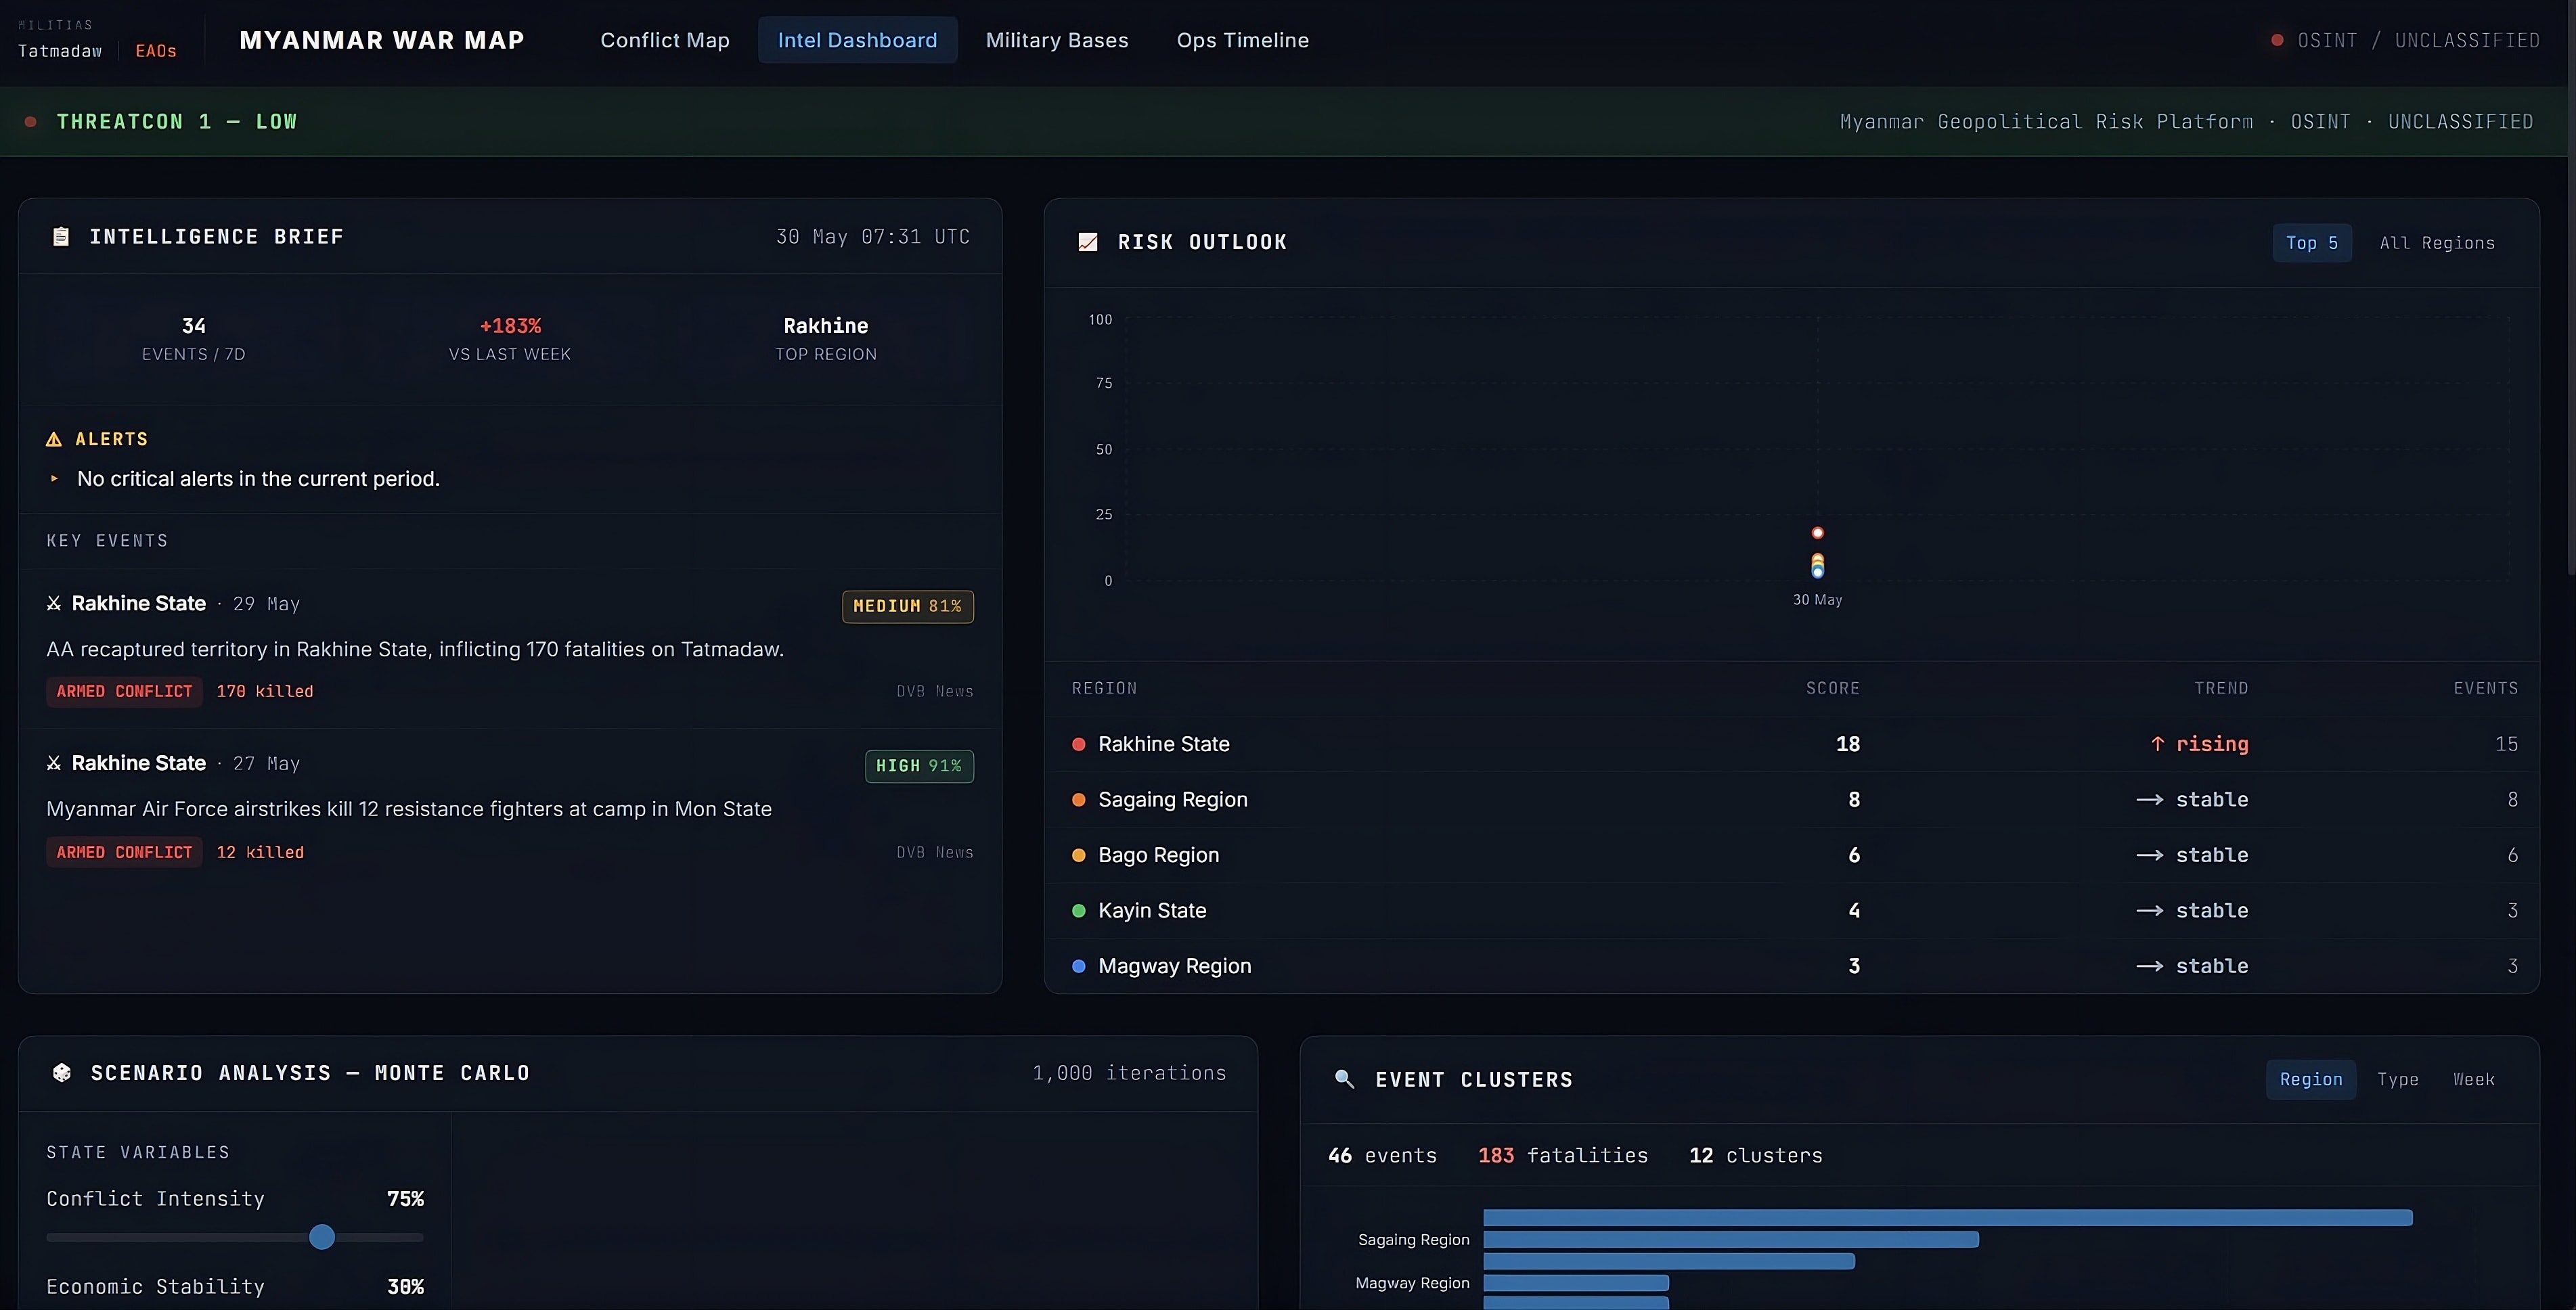Open the Ops Timeline tab
The width and height of the screenshot is (2576, 1310).
click(1242, 40)
